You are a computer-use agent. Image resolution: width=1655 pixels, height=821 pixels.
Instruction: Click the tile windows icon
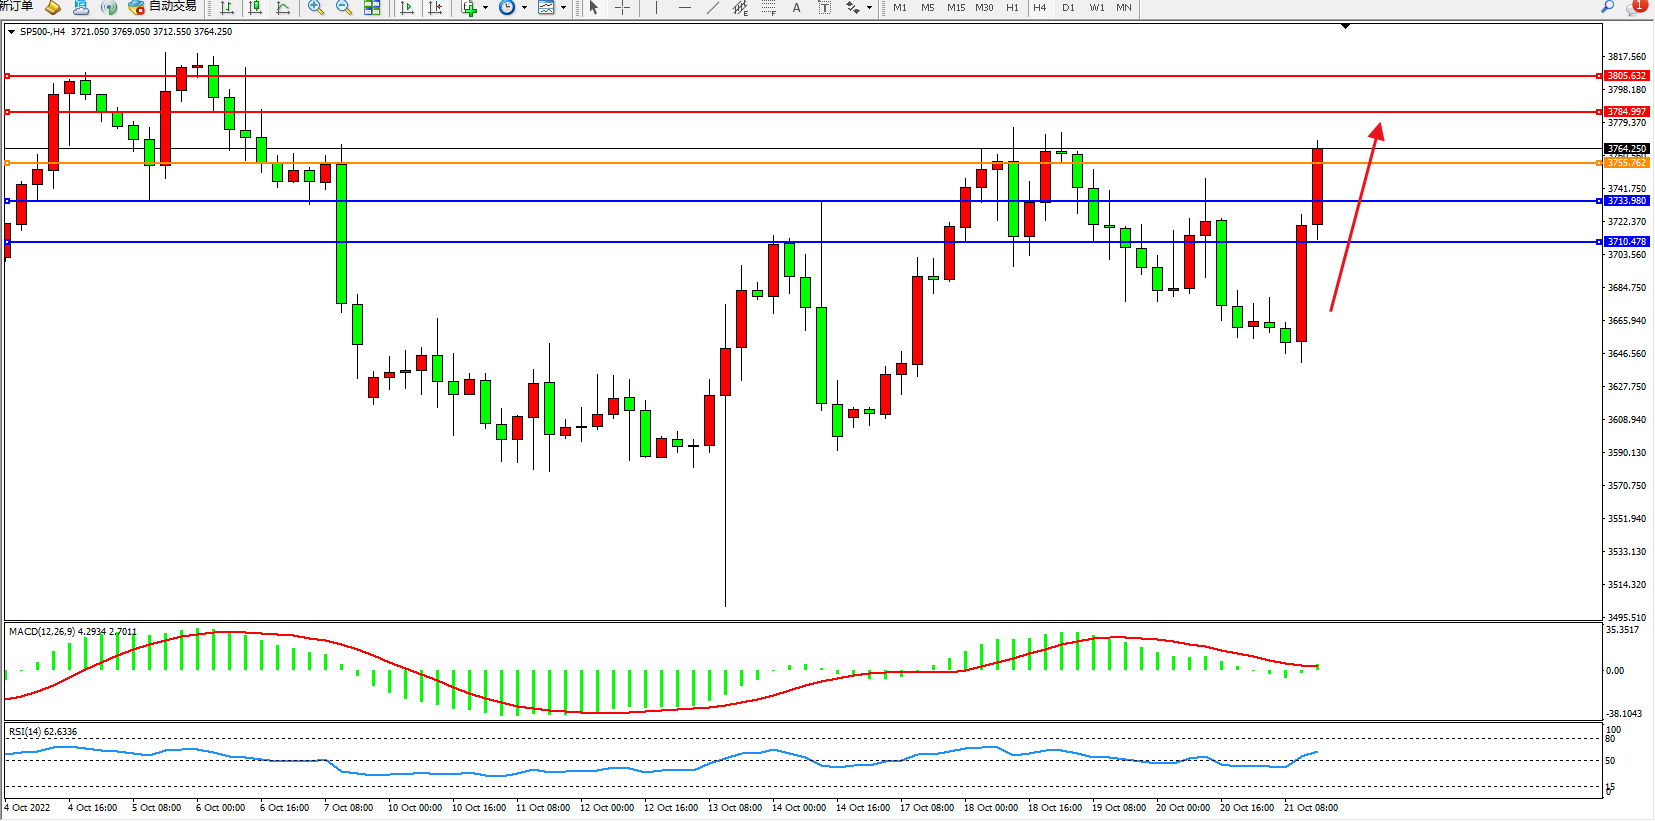click(x=372, y=8)
